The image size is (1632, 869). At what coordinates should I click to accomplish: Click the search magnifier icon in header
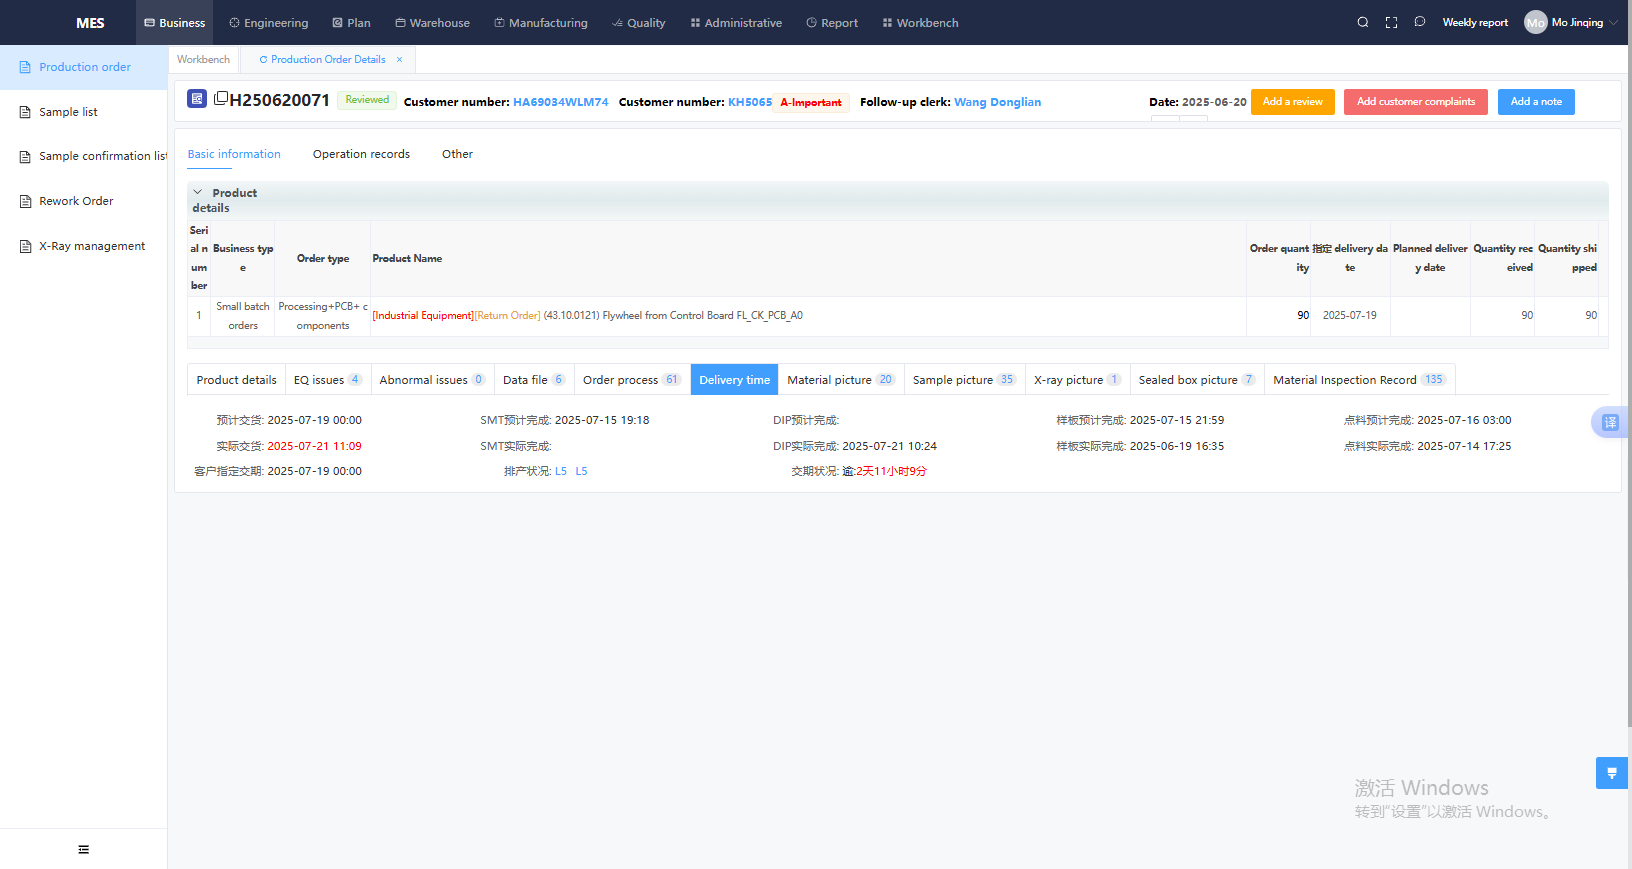[1362, 22]
